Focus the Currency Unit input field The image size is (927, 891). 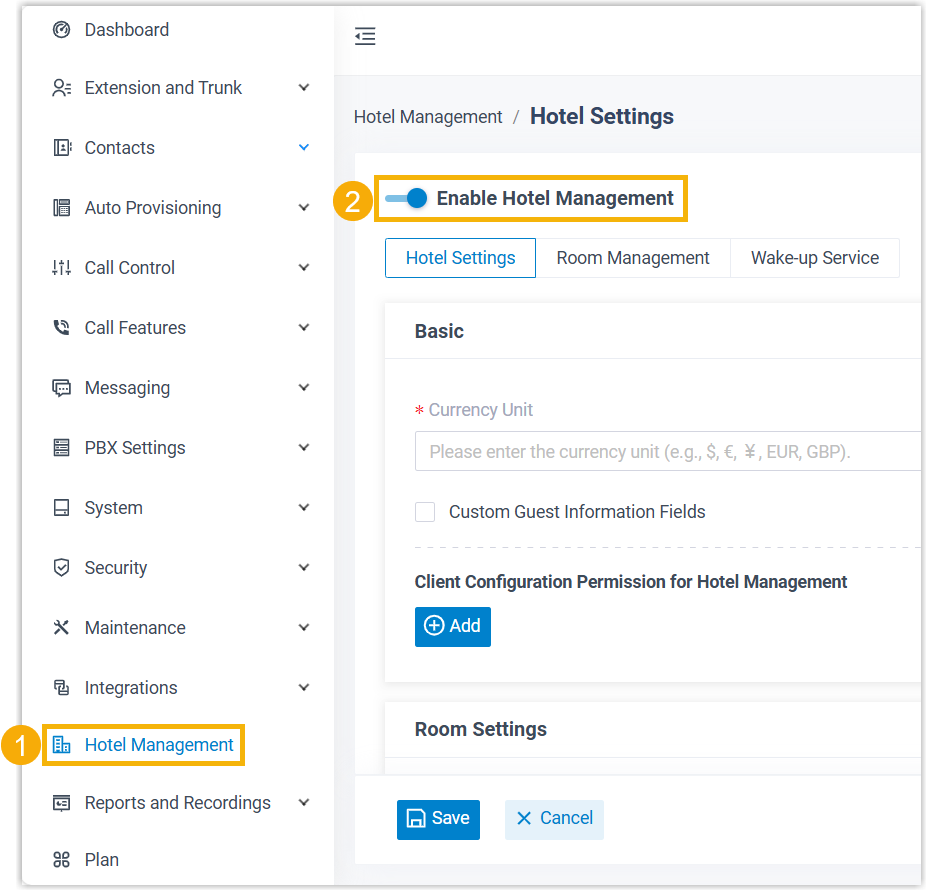667,452
